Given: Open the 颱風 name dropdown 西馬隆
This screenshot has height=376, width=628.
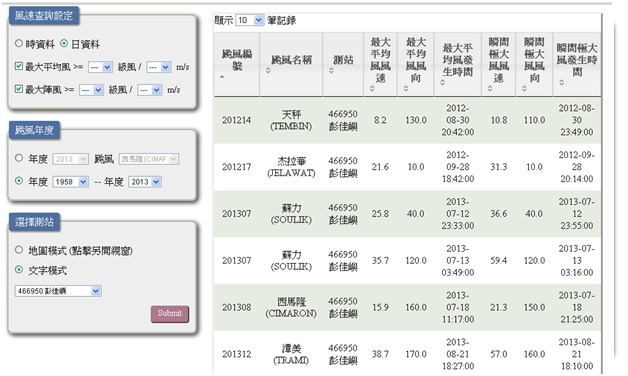Looking at the screenshot, I should 149,159.
